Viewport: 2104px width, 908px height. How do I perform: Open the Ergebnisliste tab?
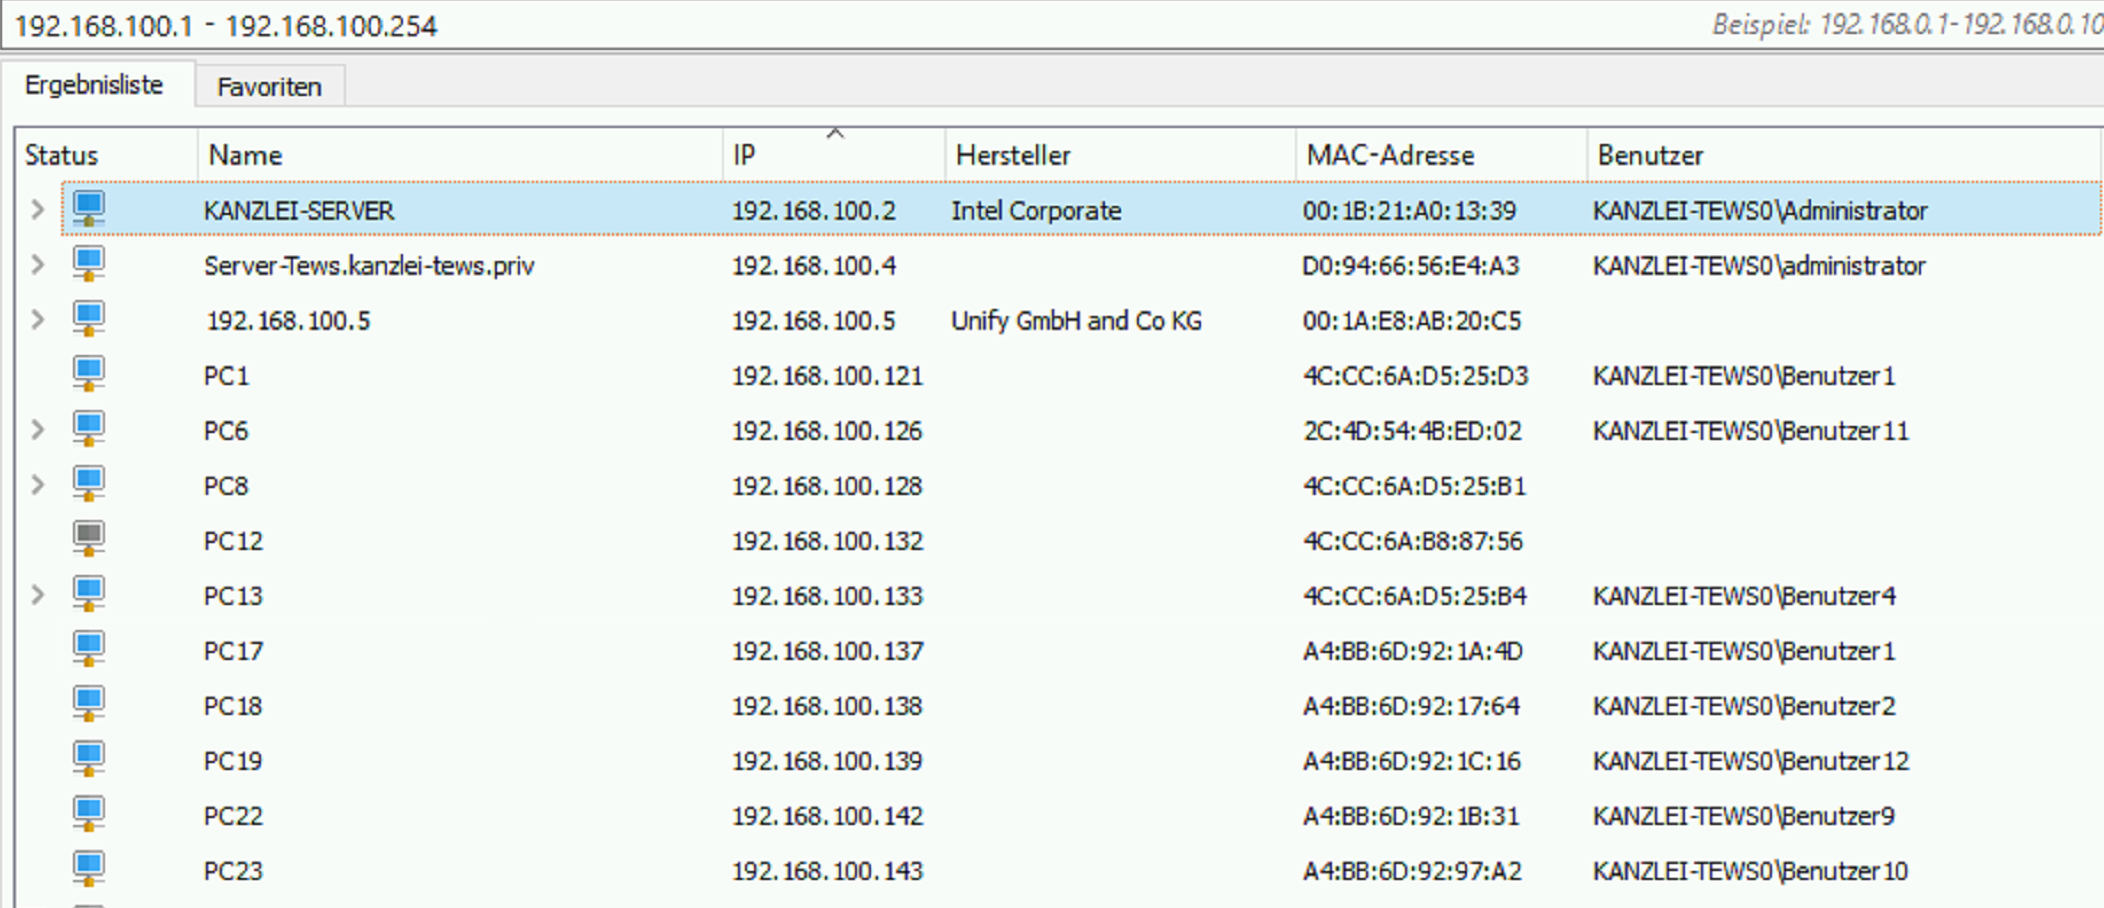(94, 86)
